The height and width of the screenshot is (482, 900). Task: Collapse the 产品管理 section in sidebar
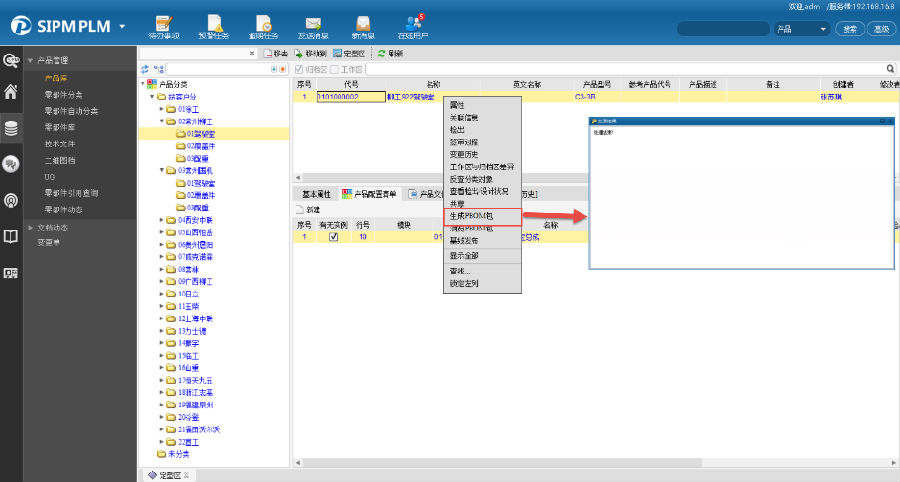tap(30, 60)
